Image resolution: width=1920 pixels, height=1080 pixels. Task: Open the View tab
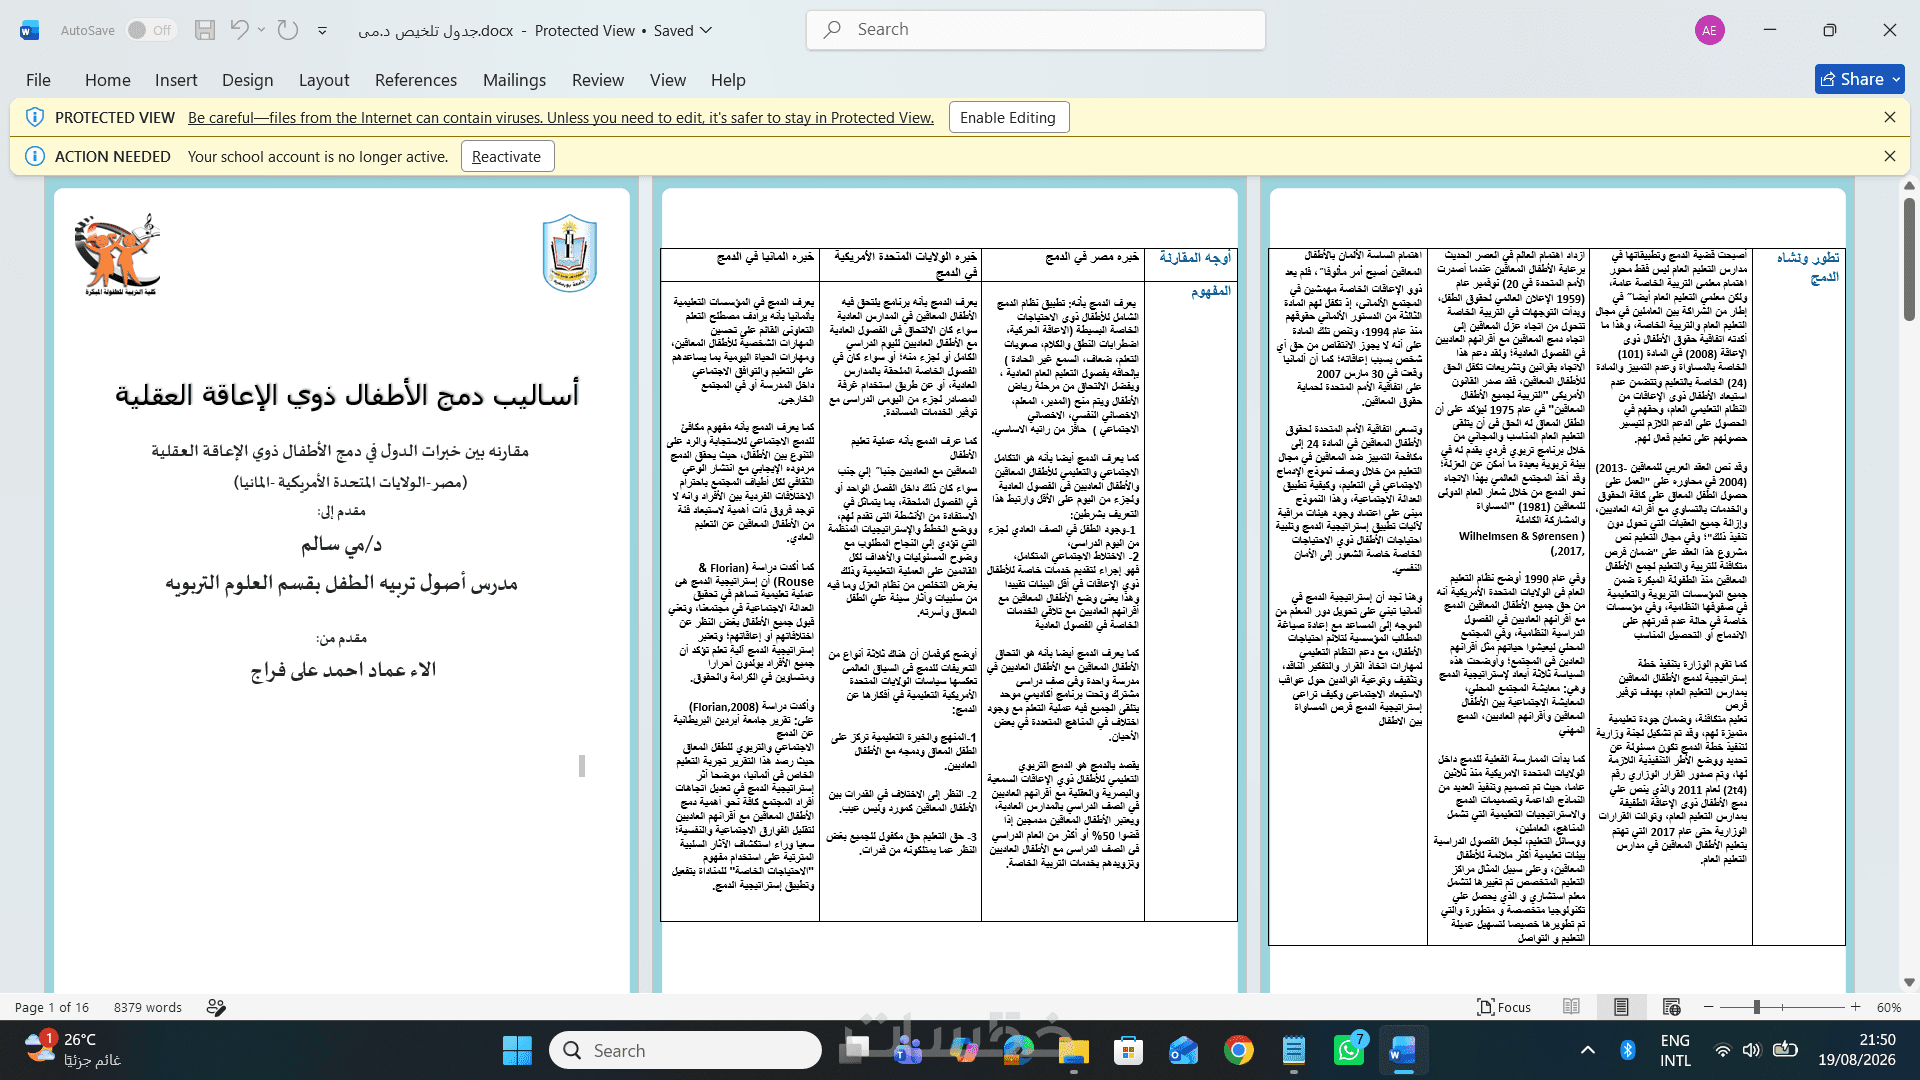[x=668, y=80]
